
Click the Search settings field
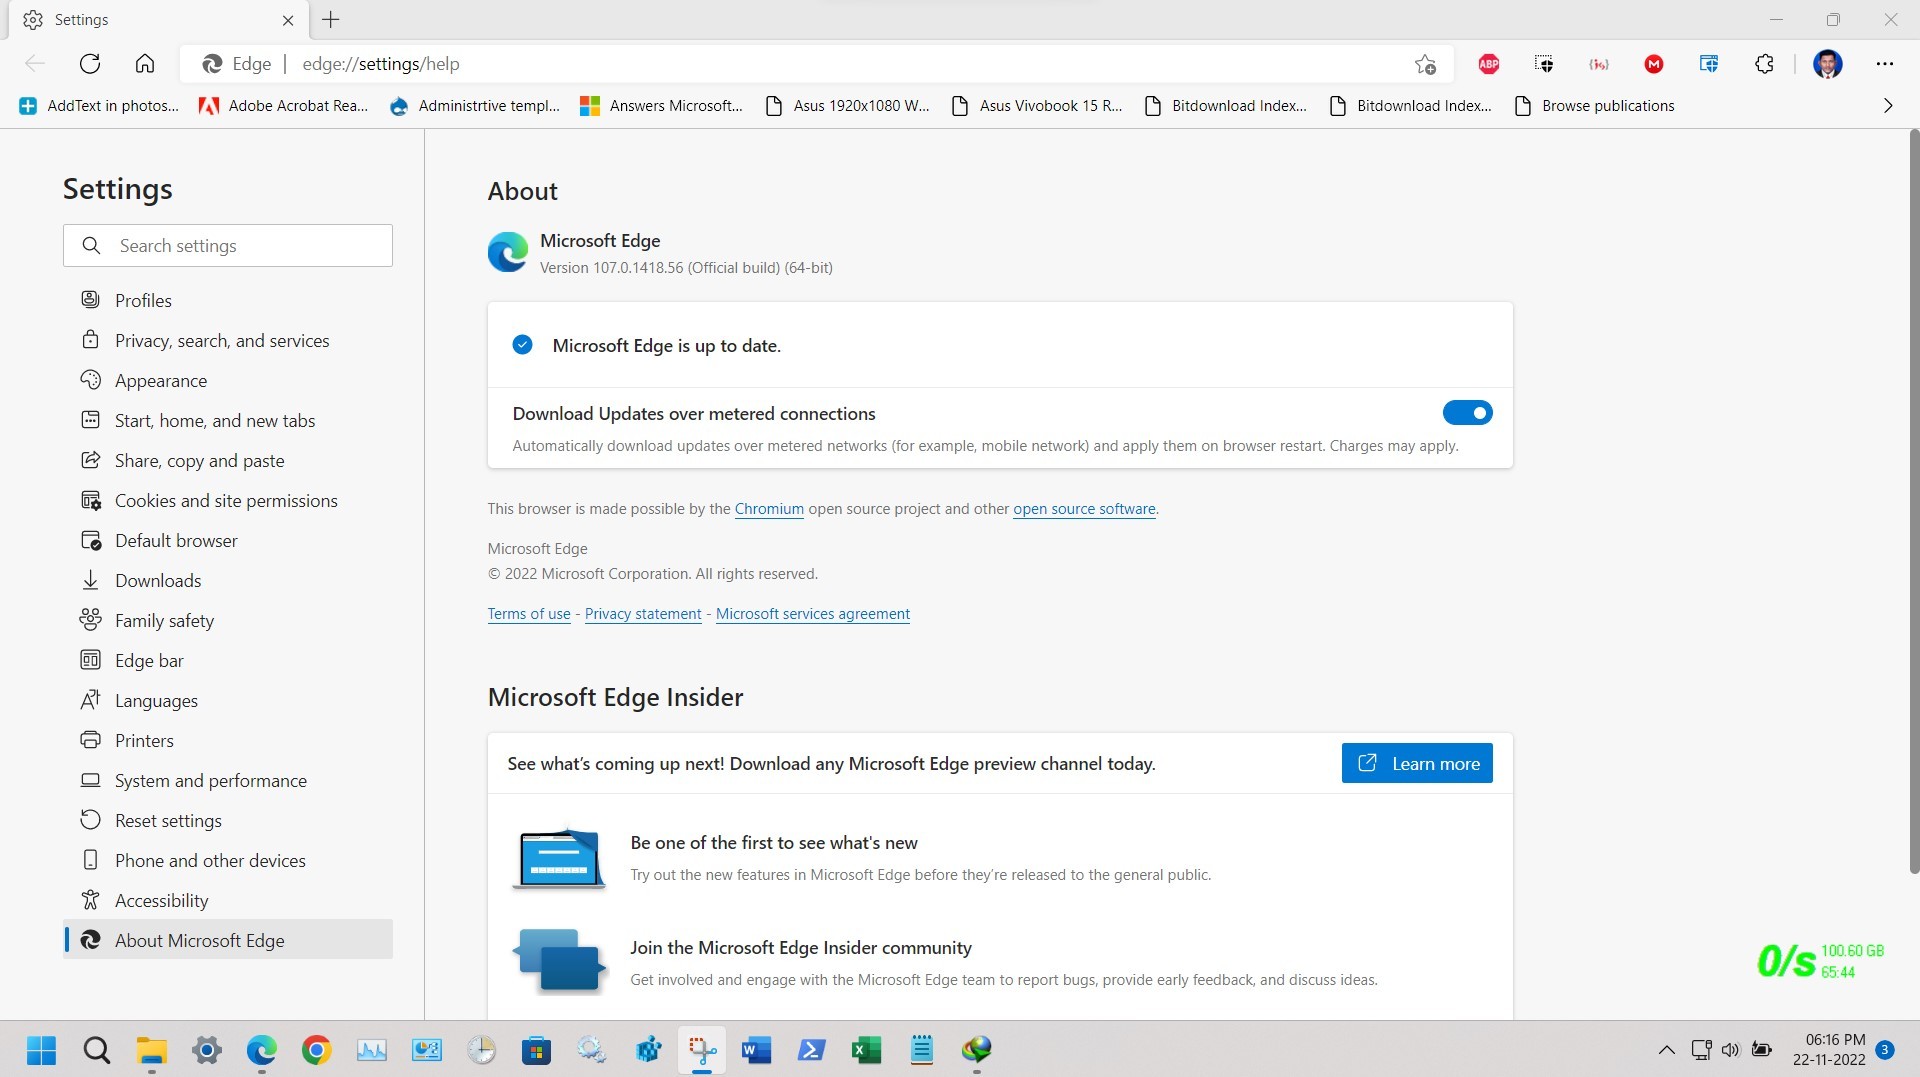(227, 245)
